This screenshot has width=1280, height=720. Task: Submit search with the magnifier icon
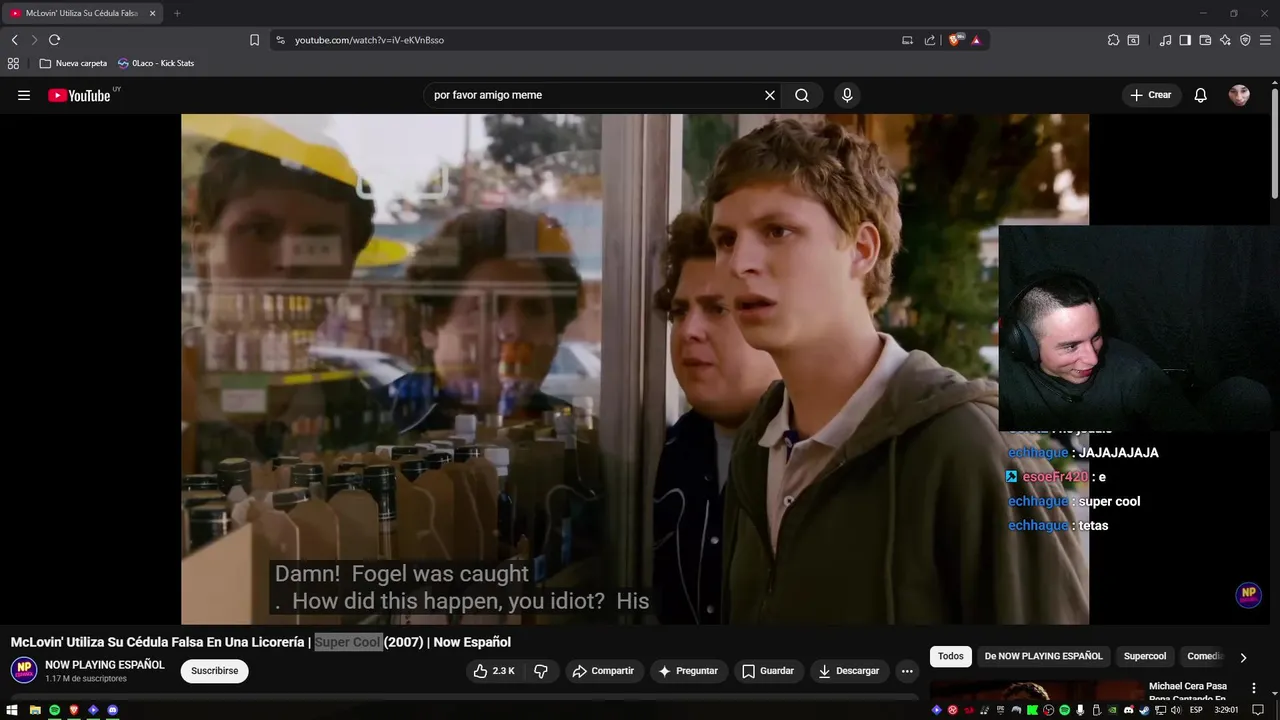[802, 95]
